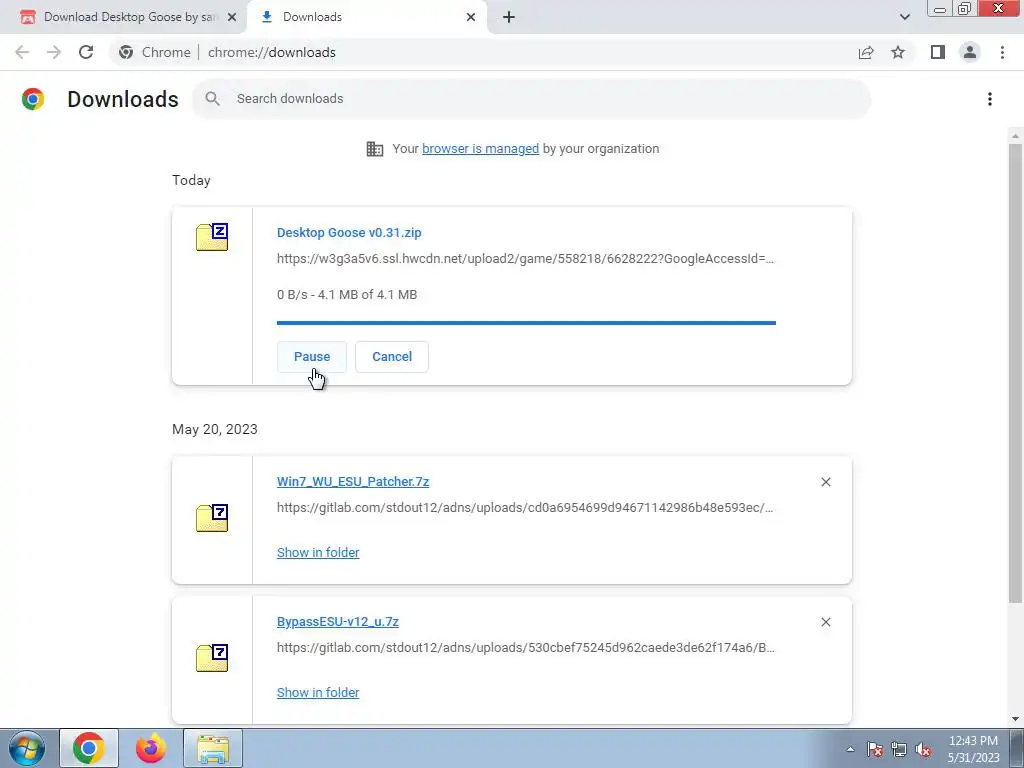Screen dimensions: 1024x768
Task: Click the scrollbar down arrow
Action: pyautogui.click(x=1015, y=719)
